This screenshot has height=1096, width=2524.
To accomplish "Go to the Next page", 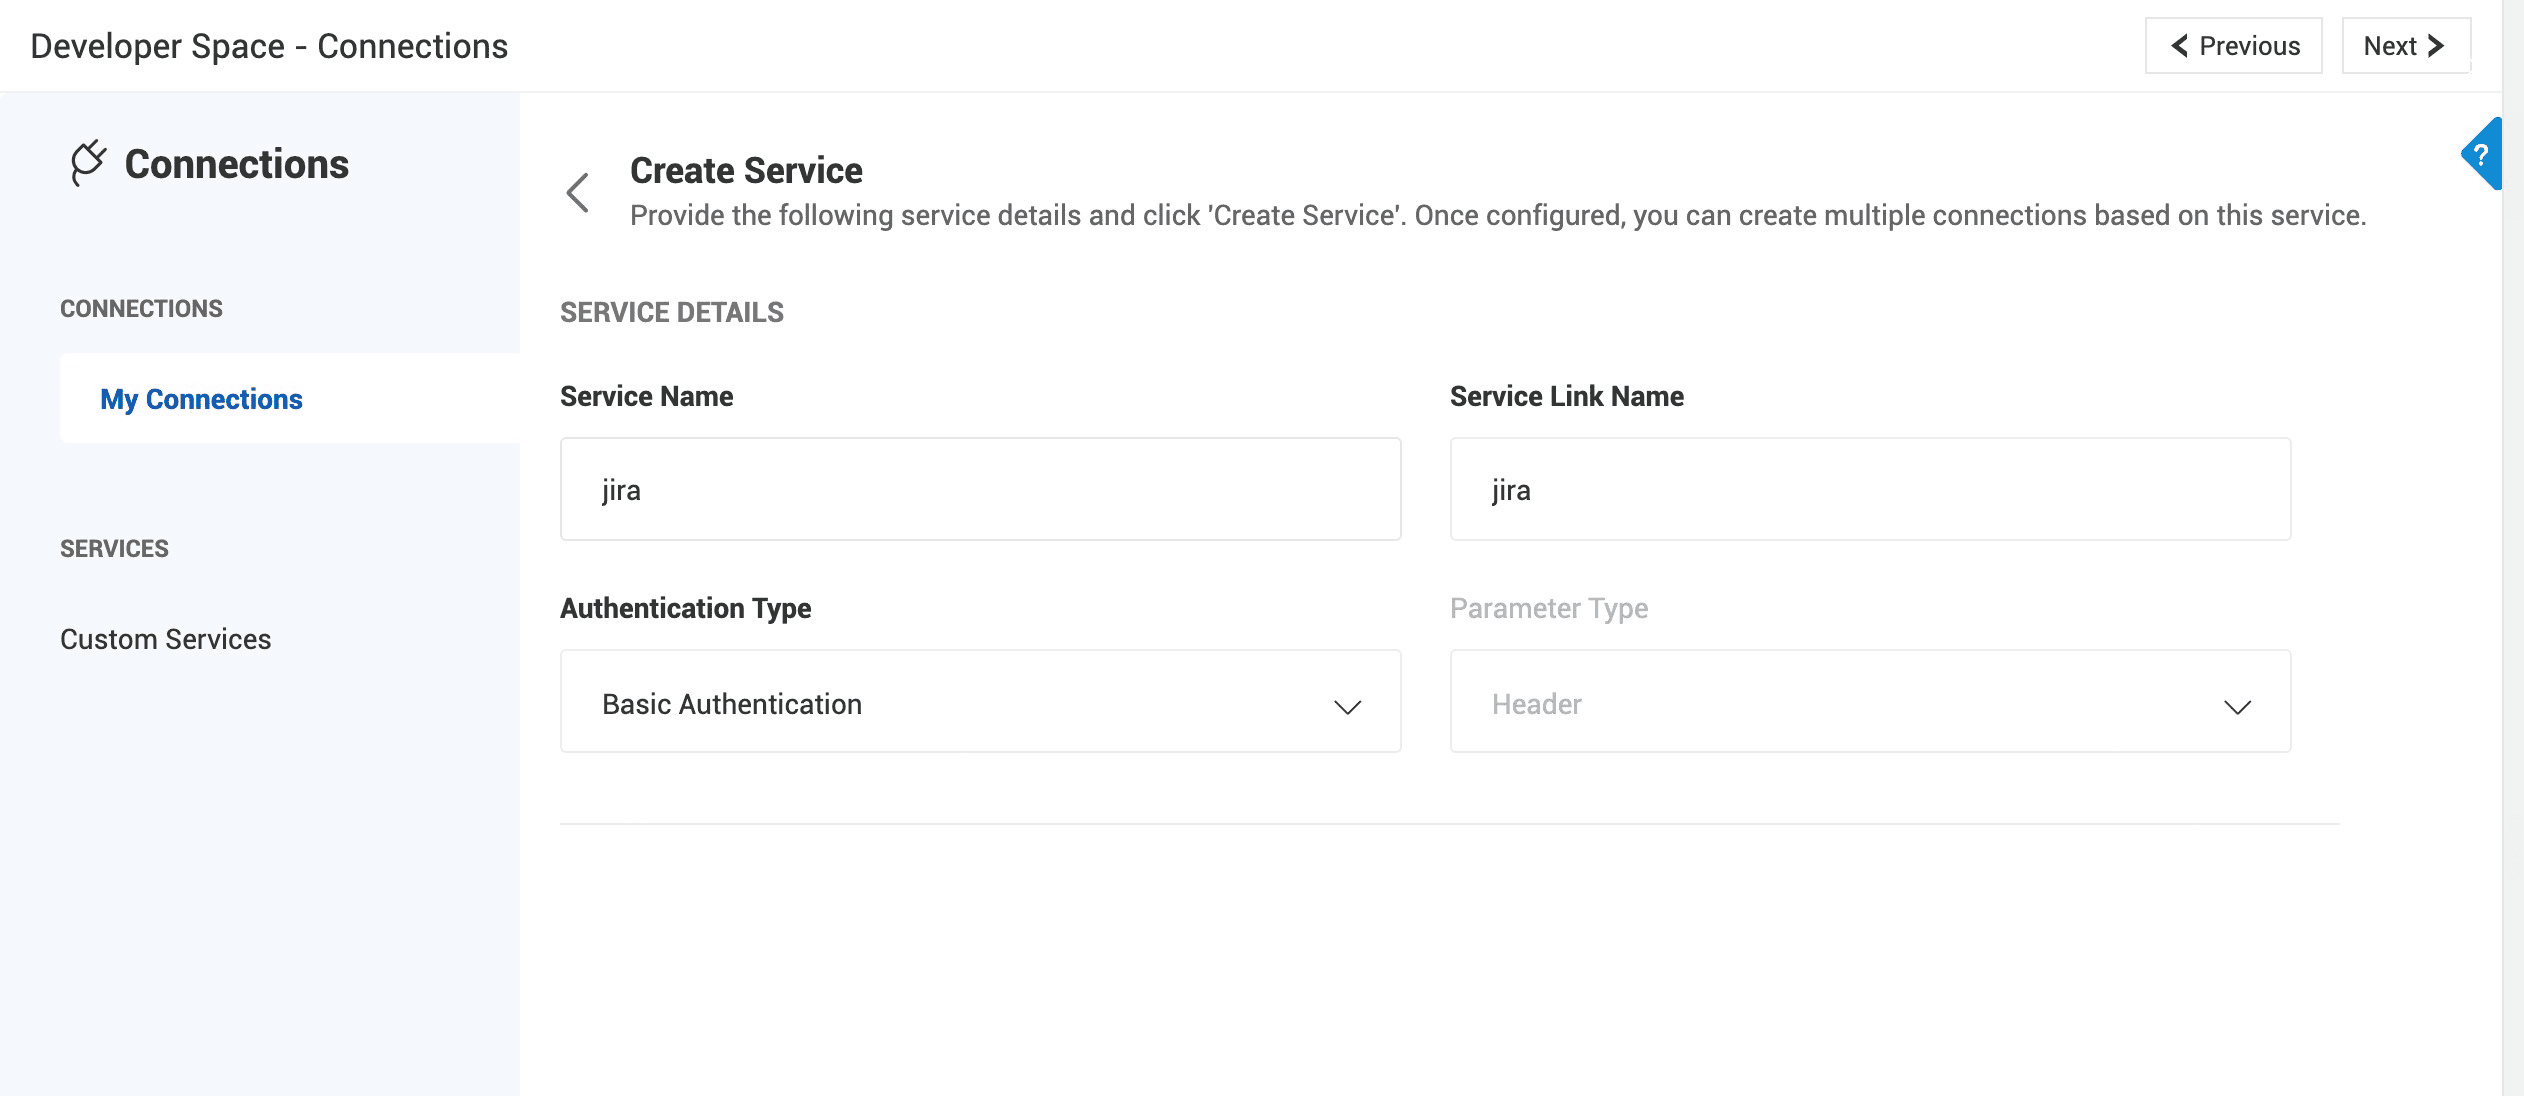I will [2406, 46].
